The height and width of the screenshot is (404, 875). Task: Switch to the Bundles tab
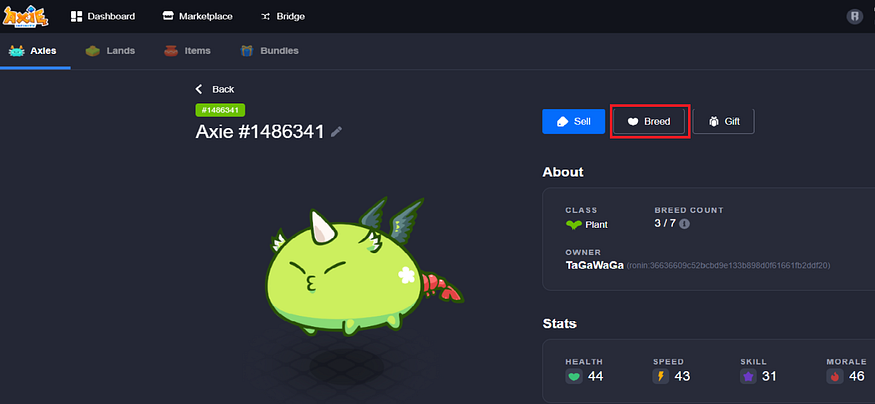270,51
